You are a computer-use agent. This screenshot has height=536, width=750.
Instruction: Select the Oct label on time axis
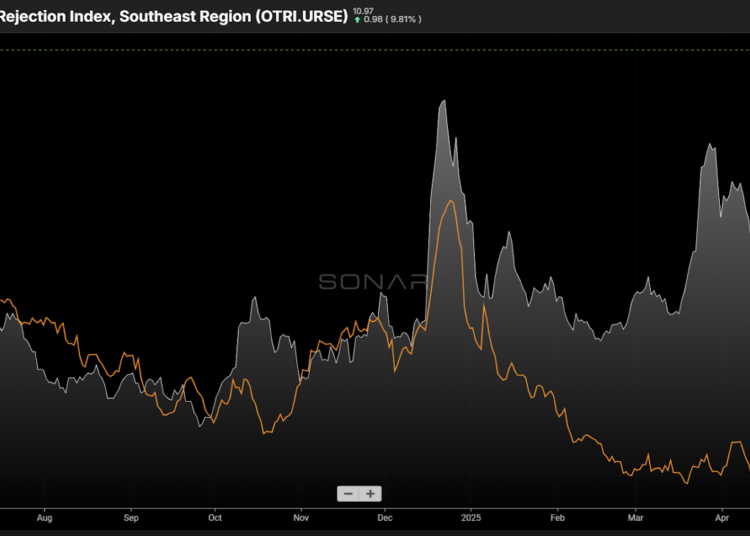[x=215, y=519]
